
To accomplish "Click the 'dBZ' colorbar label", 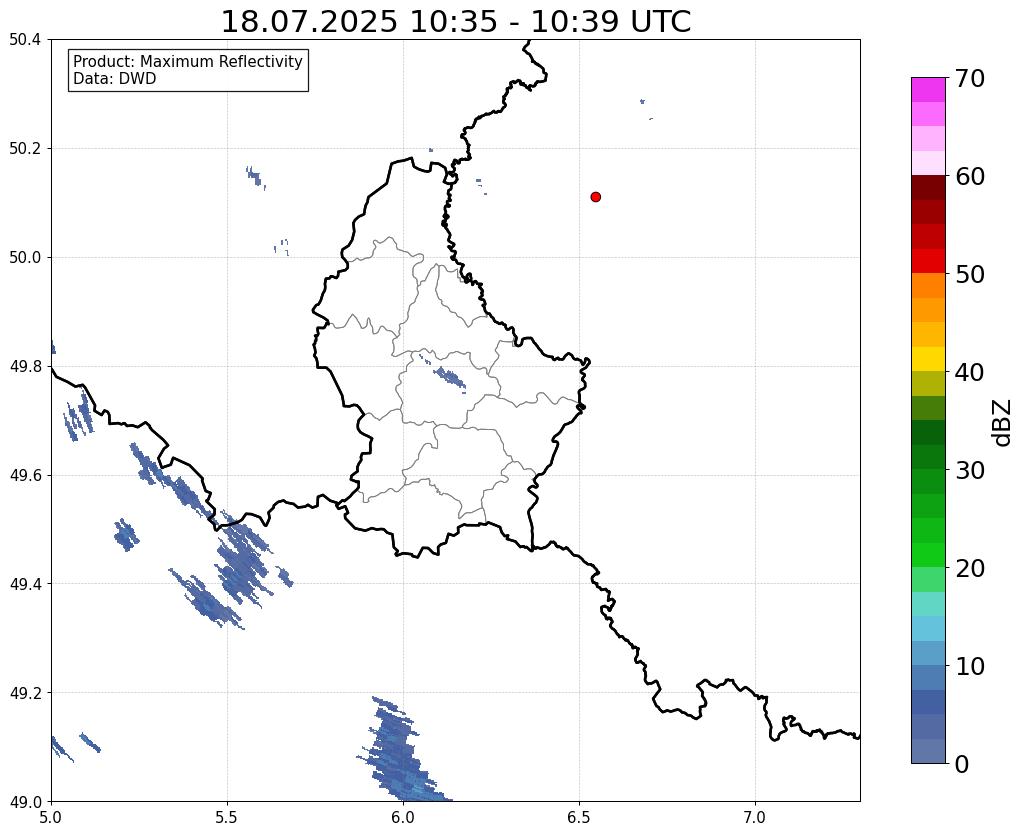I will [1003, 423].
